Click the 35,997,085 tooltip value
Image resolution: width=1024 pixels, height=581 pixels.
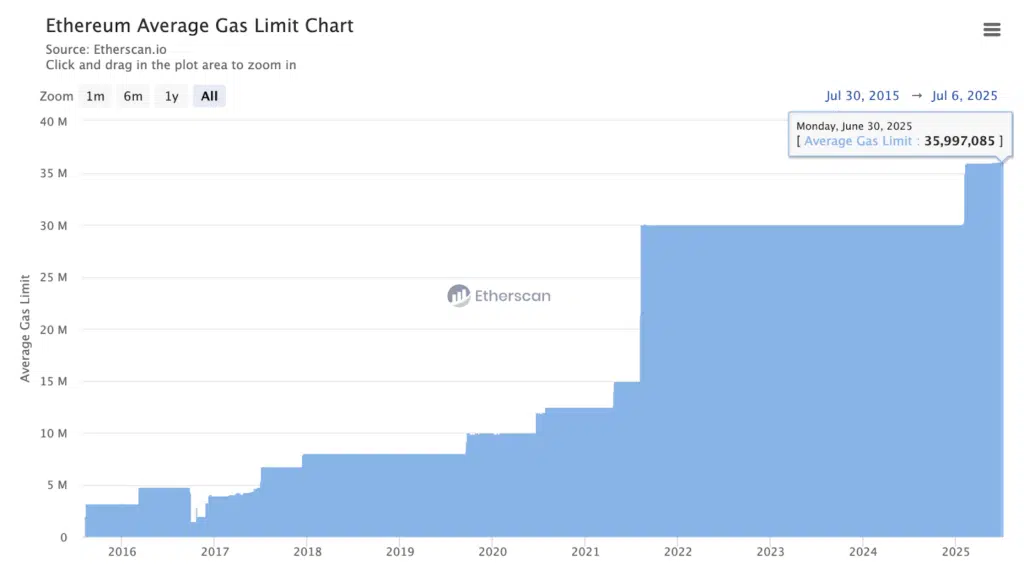[959, 141]
